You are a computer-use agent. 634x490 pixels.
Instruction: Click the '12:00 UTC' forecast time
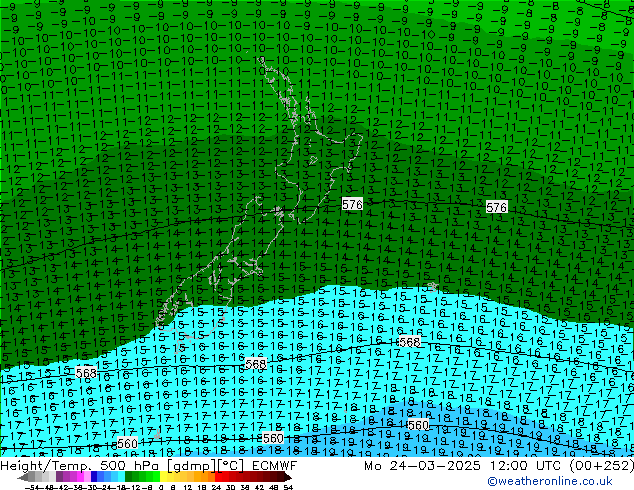pos(526,466)
